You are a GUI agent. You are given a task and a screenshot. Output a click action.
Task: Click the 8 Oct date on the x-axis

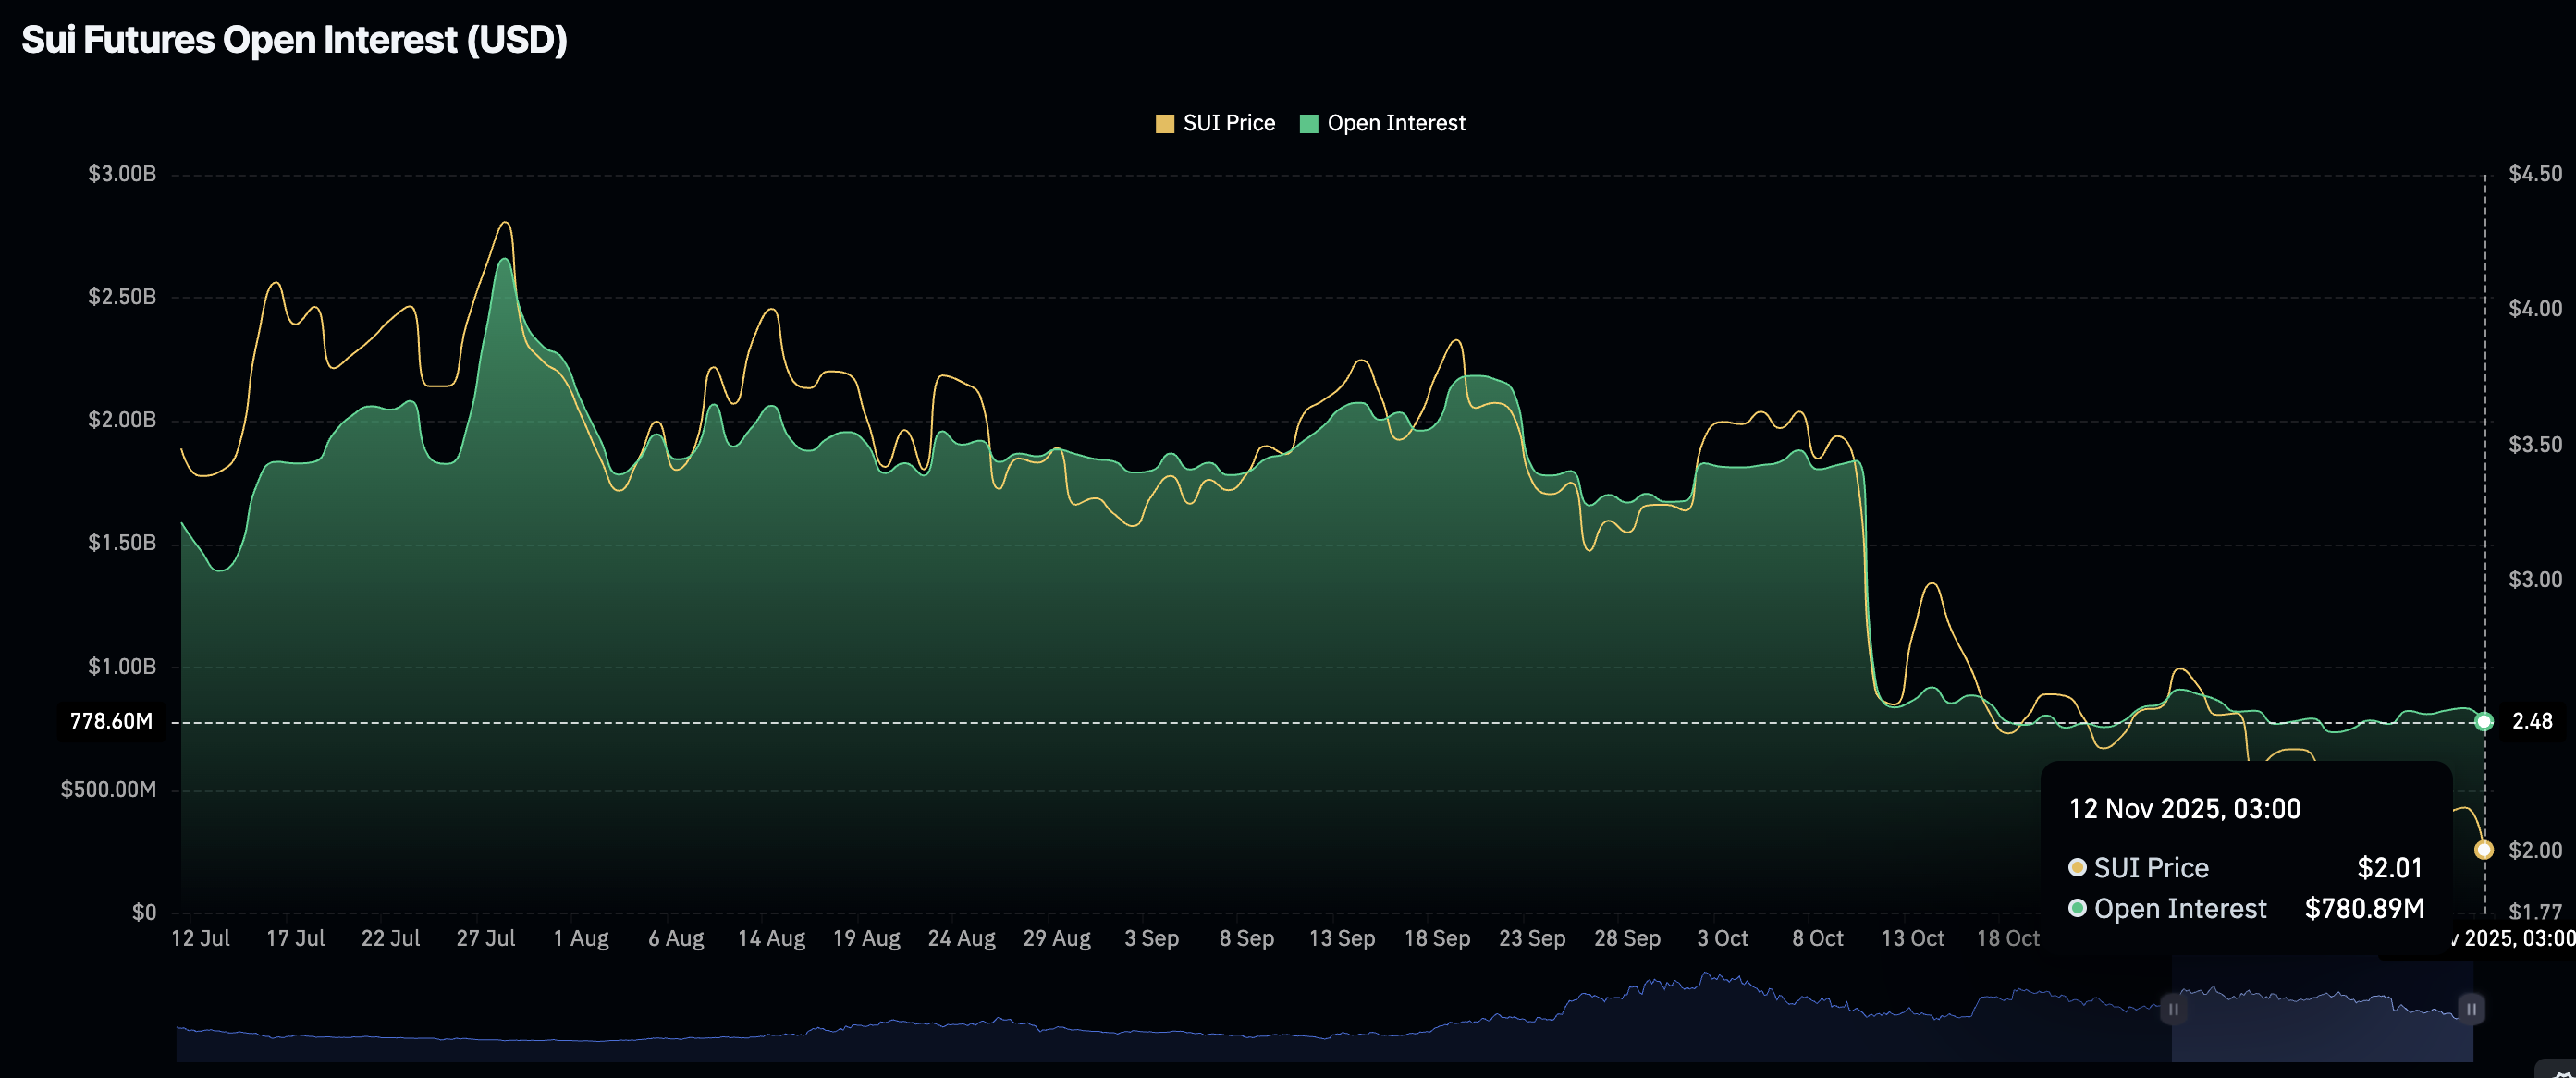(x=1817, y=938)
